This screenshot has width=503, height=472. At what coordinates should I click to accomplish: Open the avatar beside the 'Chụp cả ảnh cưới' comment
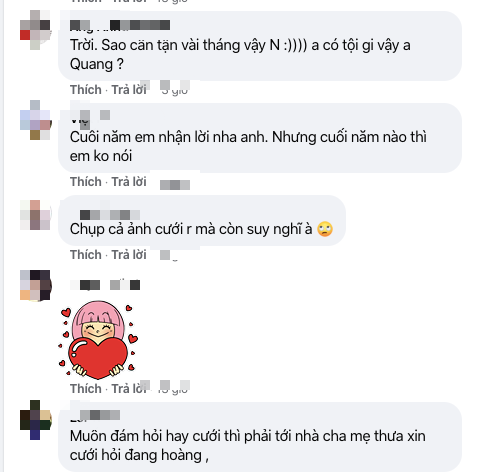[35, 215]
